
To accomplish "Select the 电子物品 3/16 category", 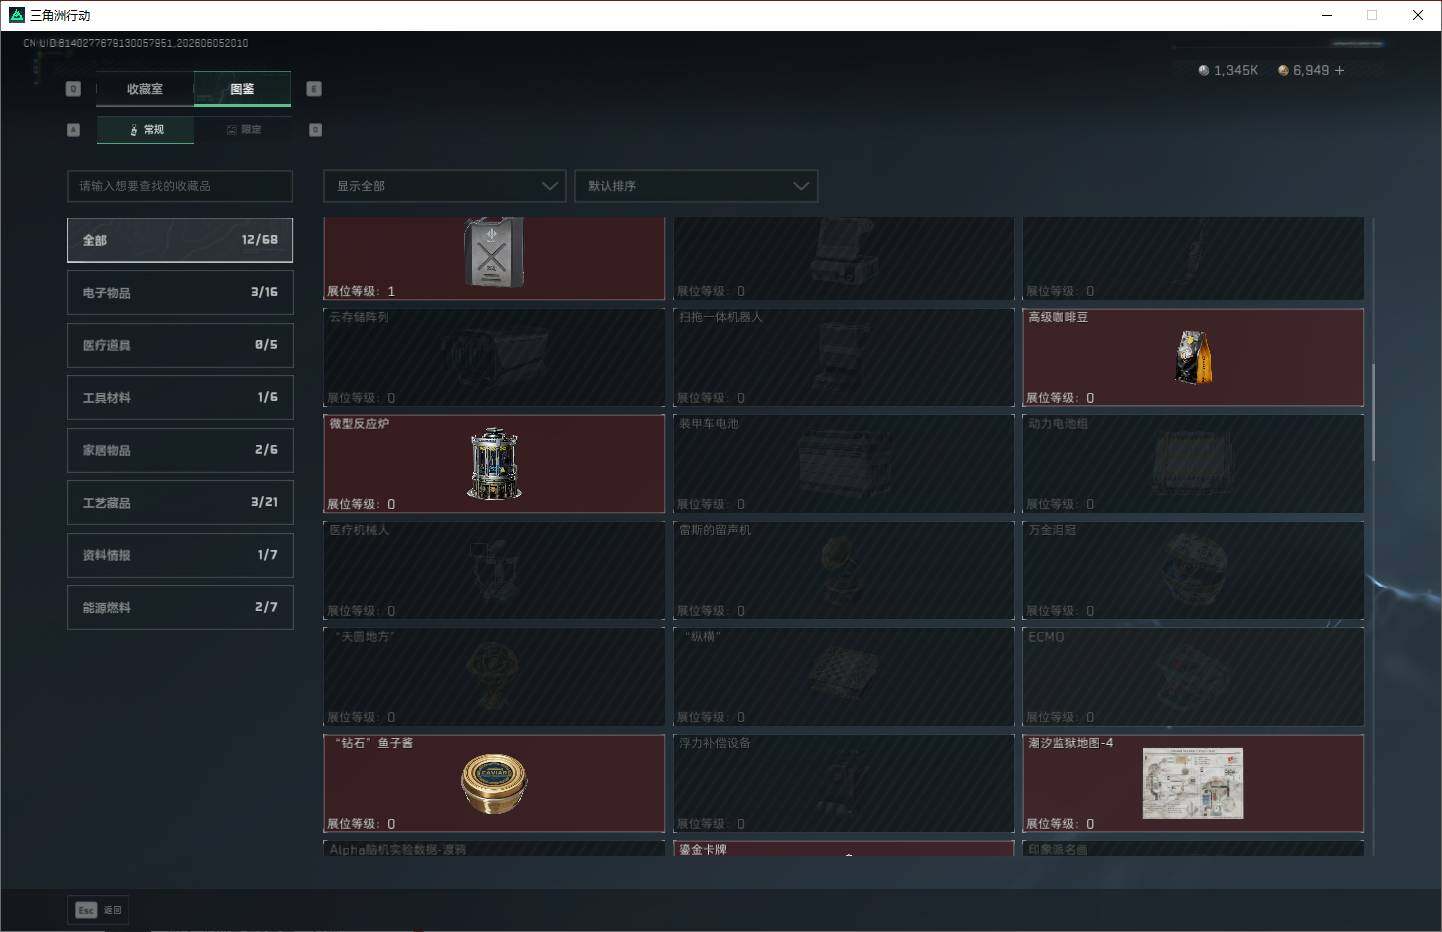I will [x=180, y=292].
